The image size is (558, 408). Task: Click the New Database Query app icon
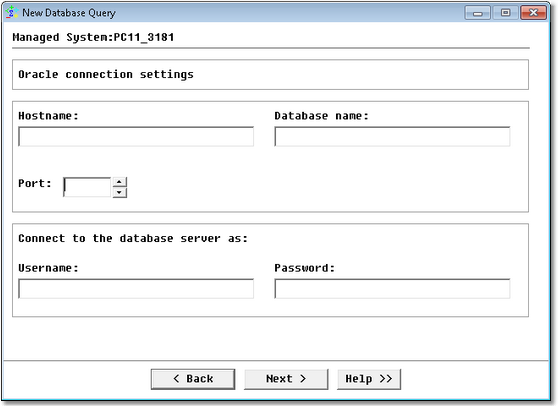pyautogui.click(x=12, y=12)
